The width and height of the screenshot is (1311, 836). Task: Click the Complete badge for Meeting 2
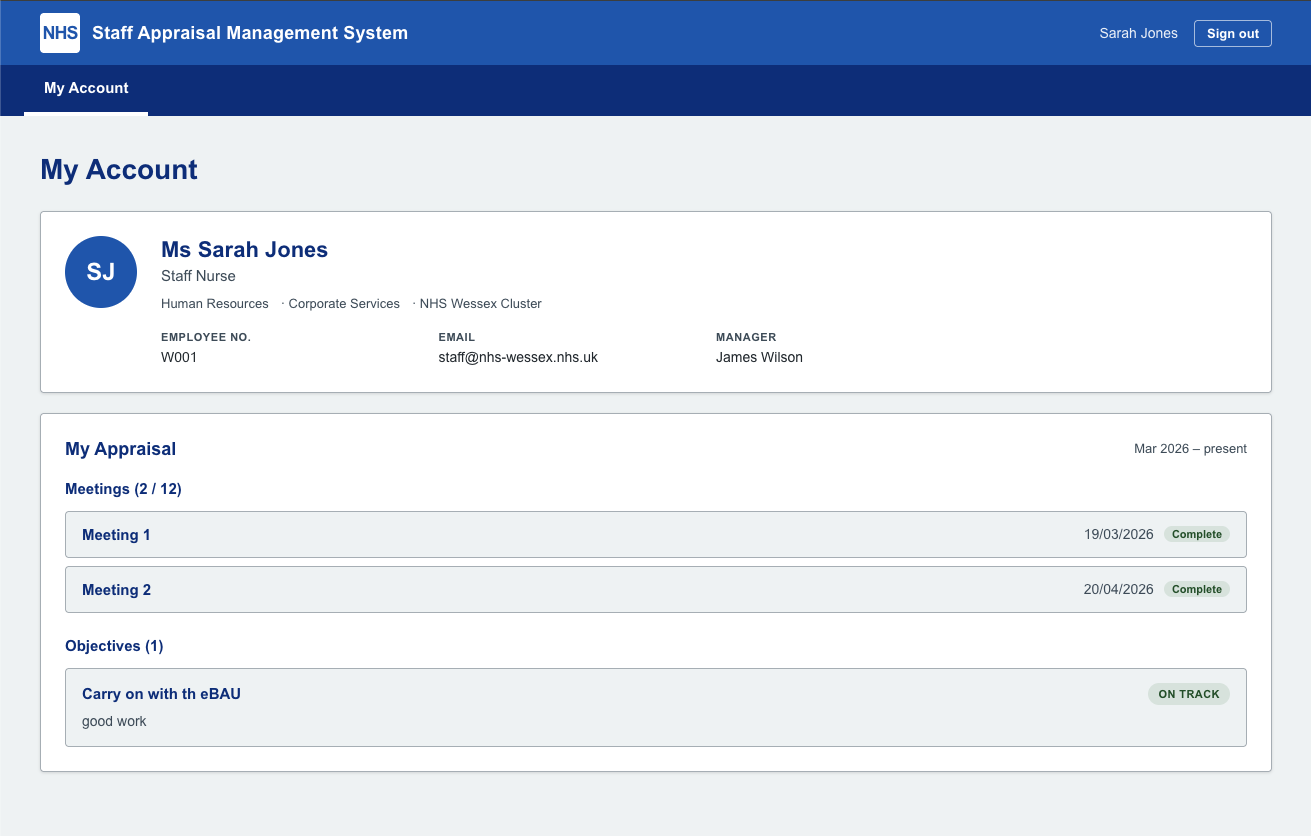[x=1196, y=589]
